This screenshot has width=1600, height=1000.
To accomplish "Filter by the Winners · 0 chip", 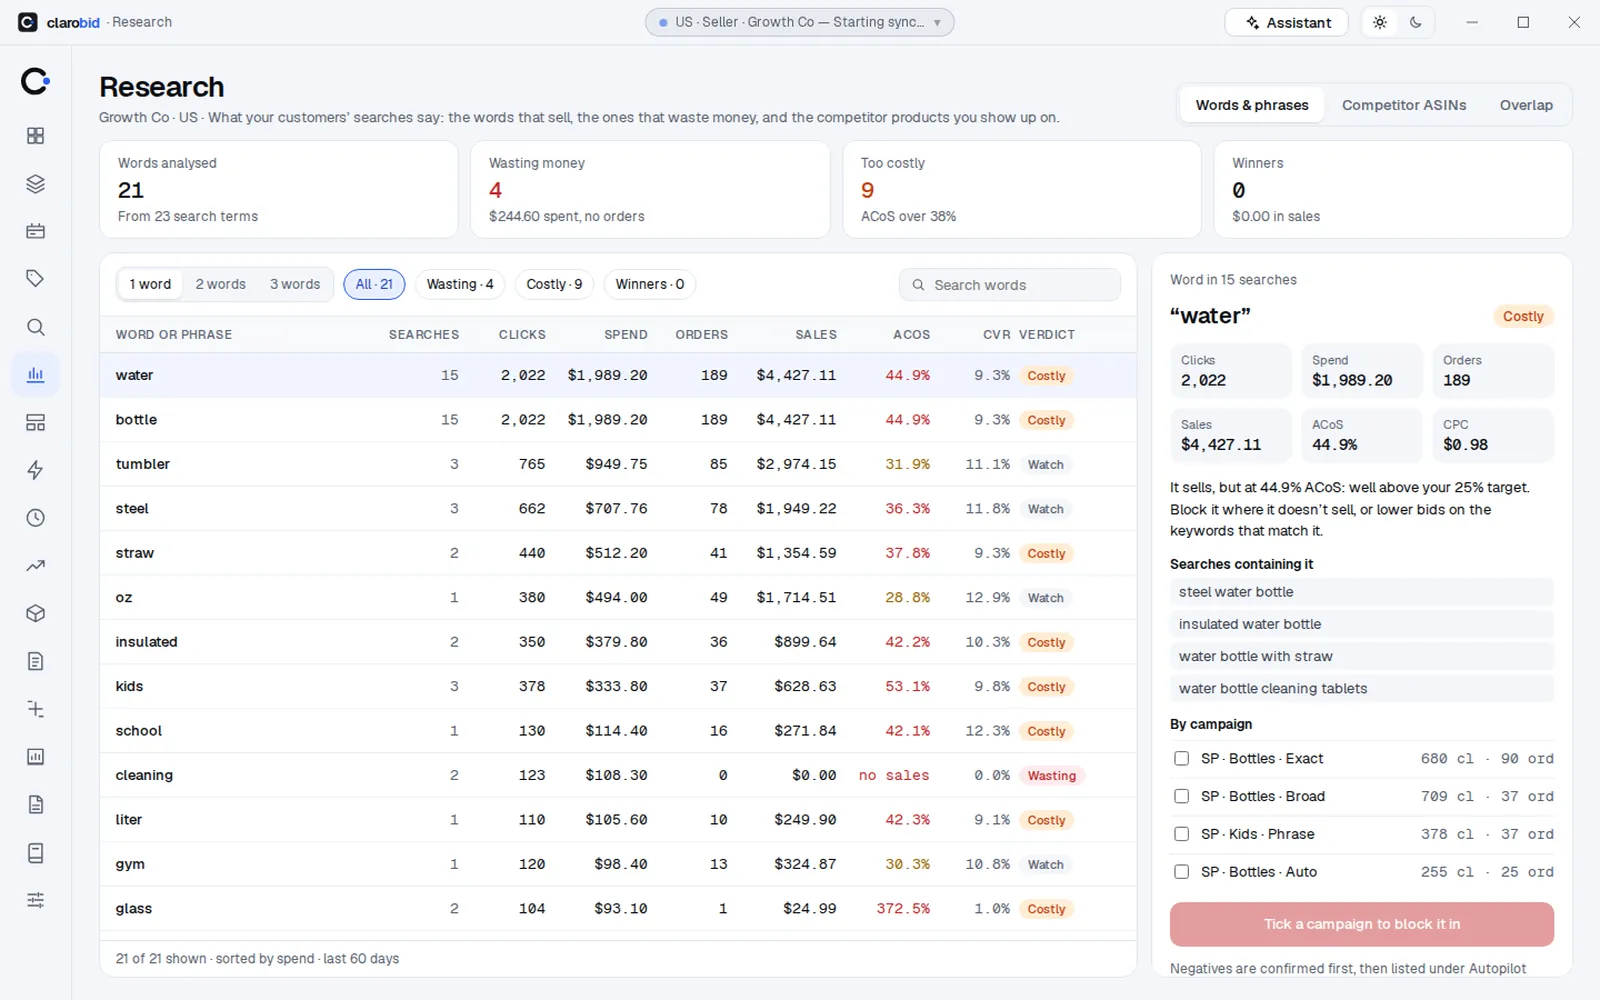I will 650,284.
